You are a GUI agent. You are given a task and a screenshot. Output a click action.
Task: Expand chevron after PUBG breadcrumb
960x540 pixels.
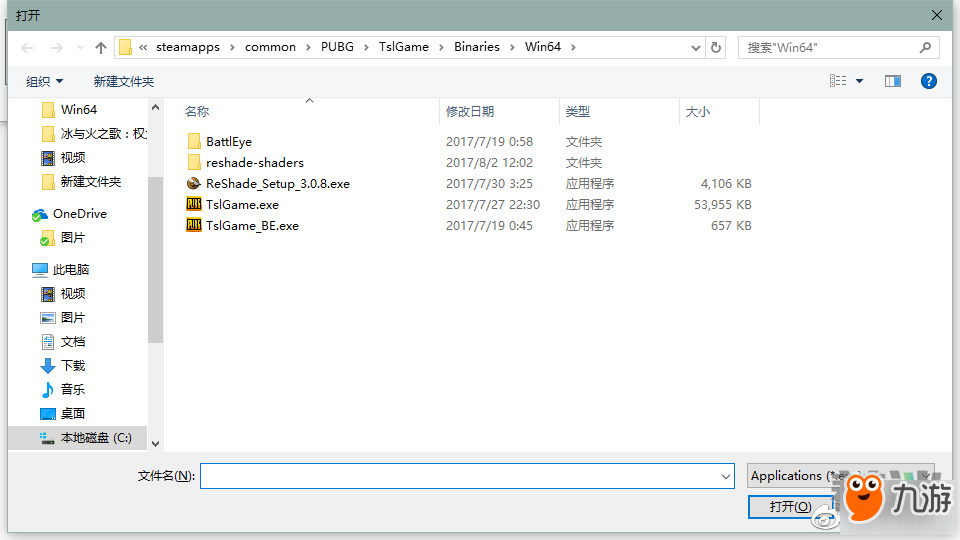366,48
